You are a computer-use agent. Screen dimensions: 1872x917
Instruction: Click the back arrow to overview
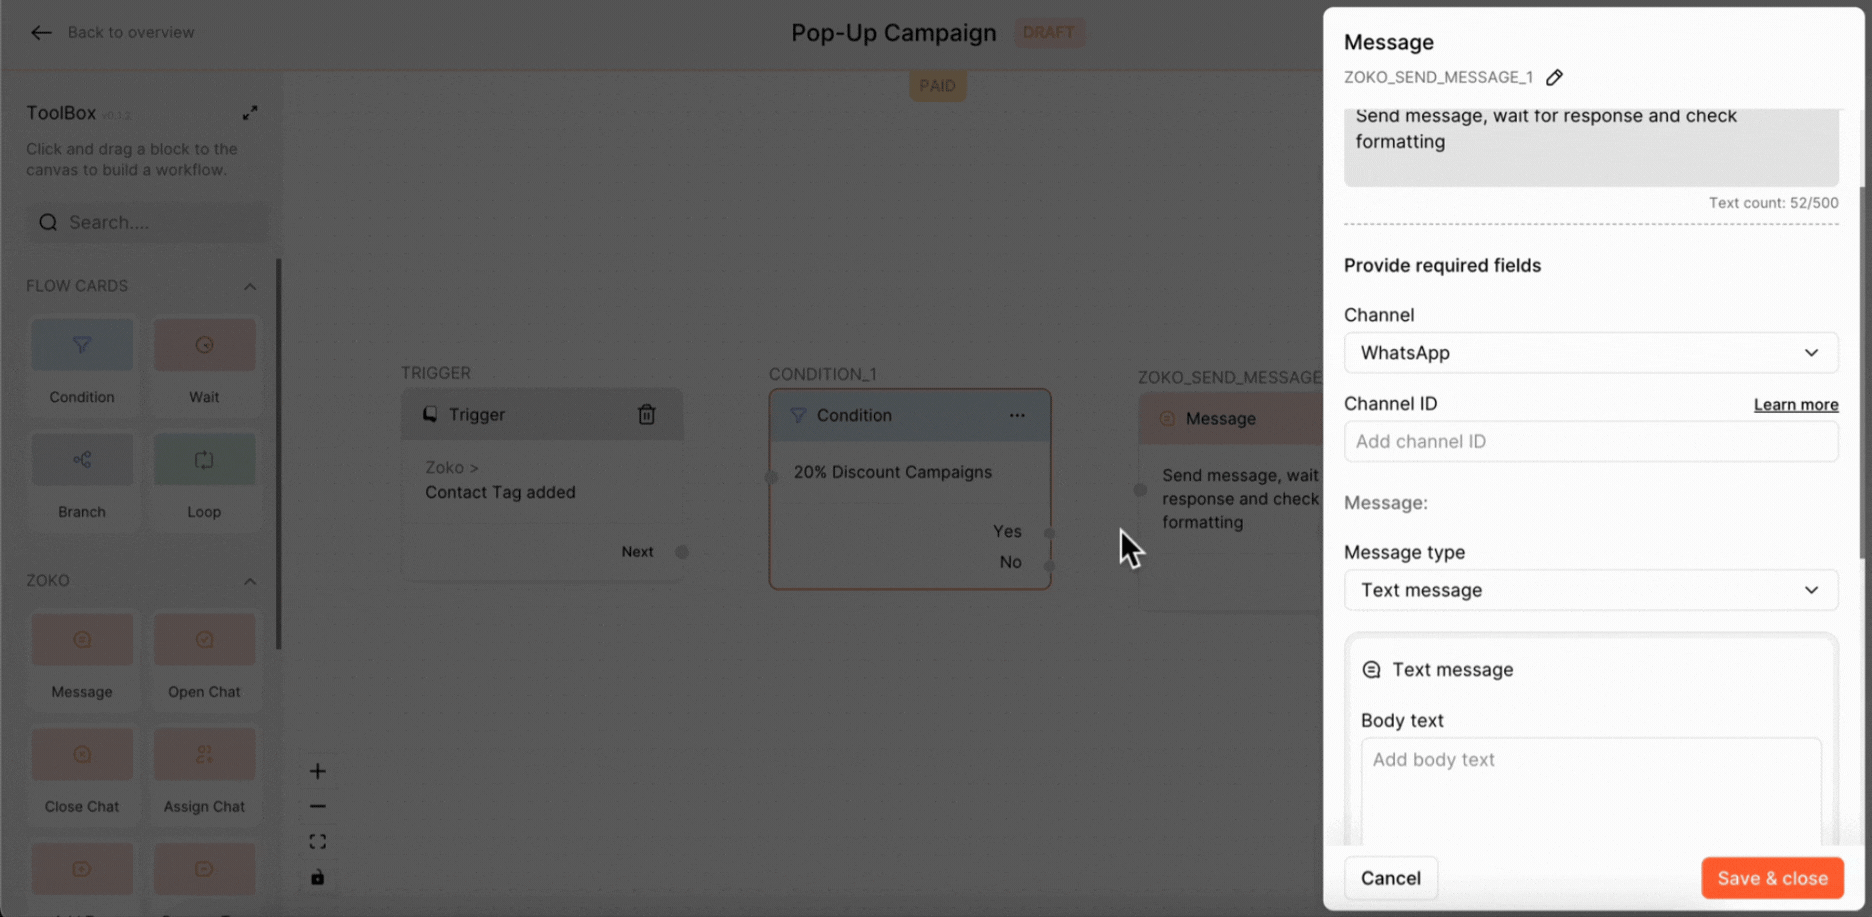coord(41,33)
